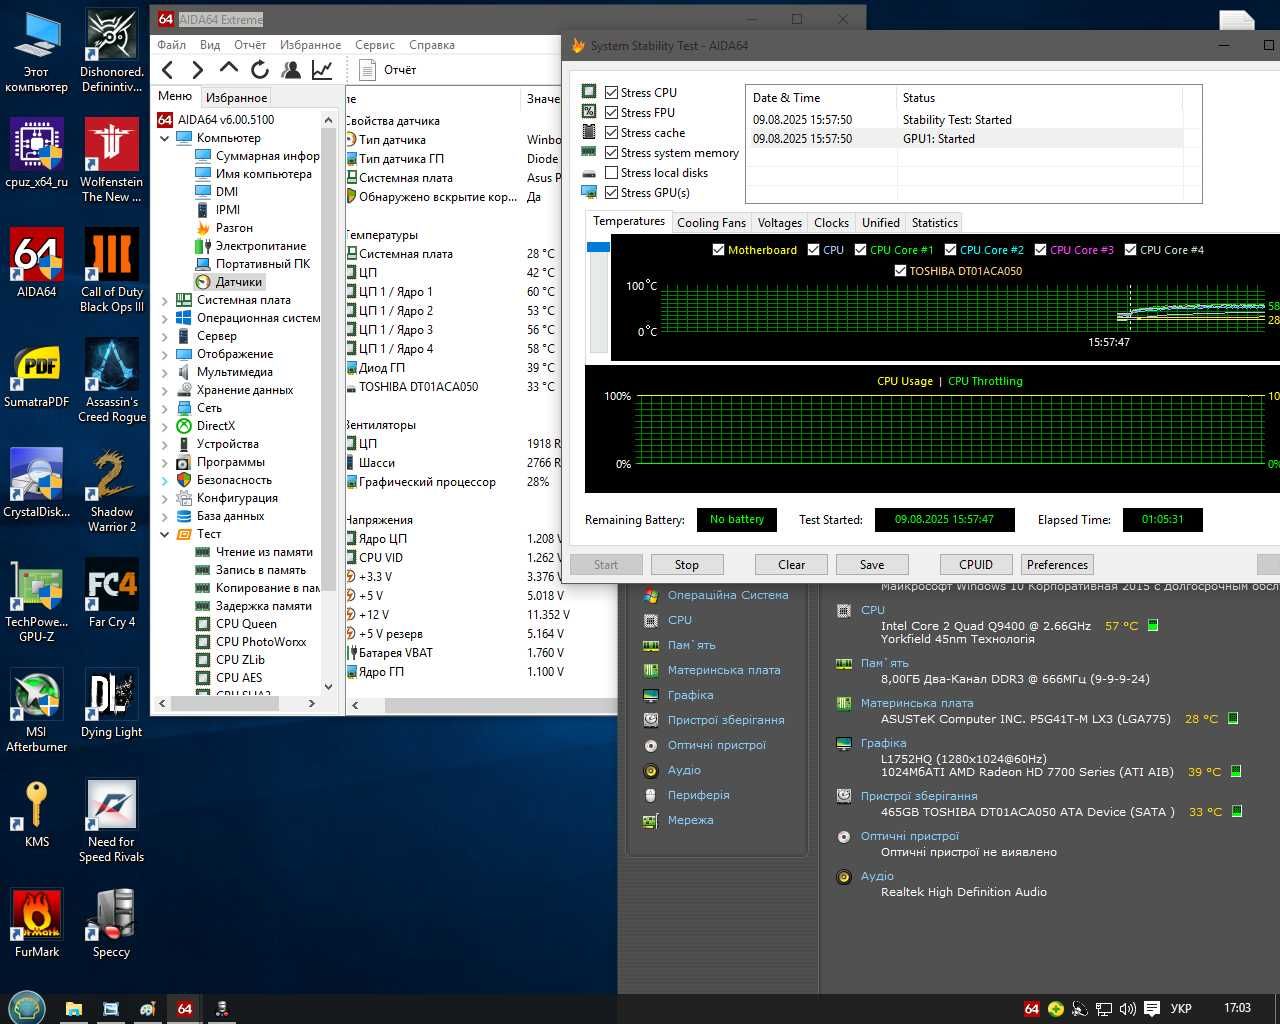Open KMS key desktop icon
Viewport: 1280px width, 1024px height.
[x=37, y=813]
